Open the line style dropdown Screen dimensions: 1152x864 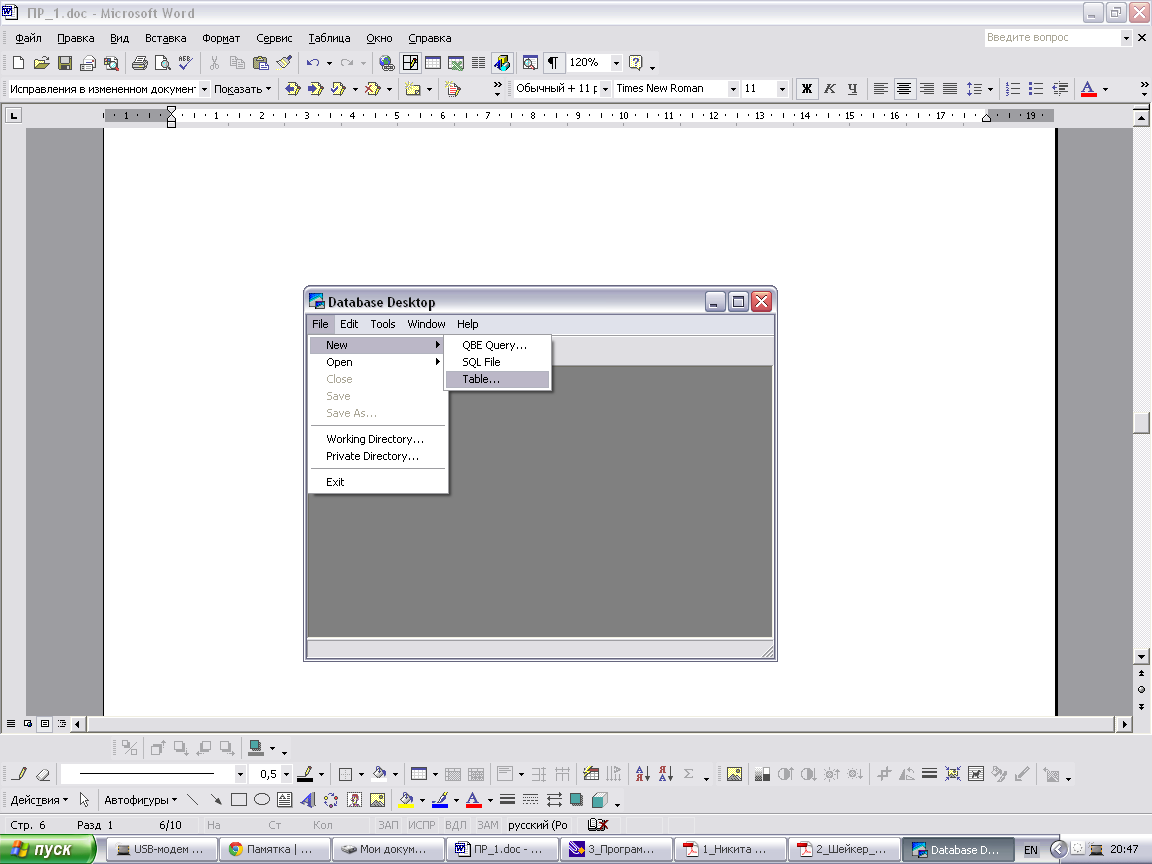(x=240, y=774)
